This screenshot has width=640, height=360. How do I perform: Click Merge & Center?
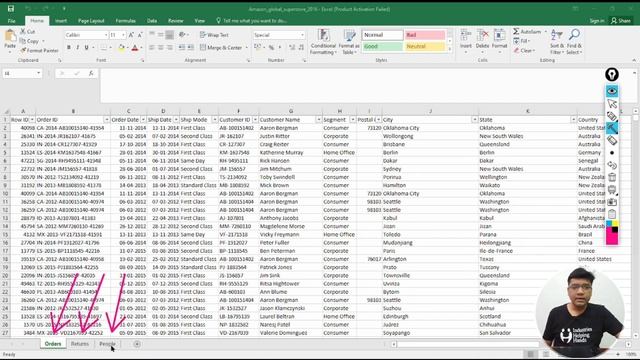pos(221,48)
